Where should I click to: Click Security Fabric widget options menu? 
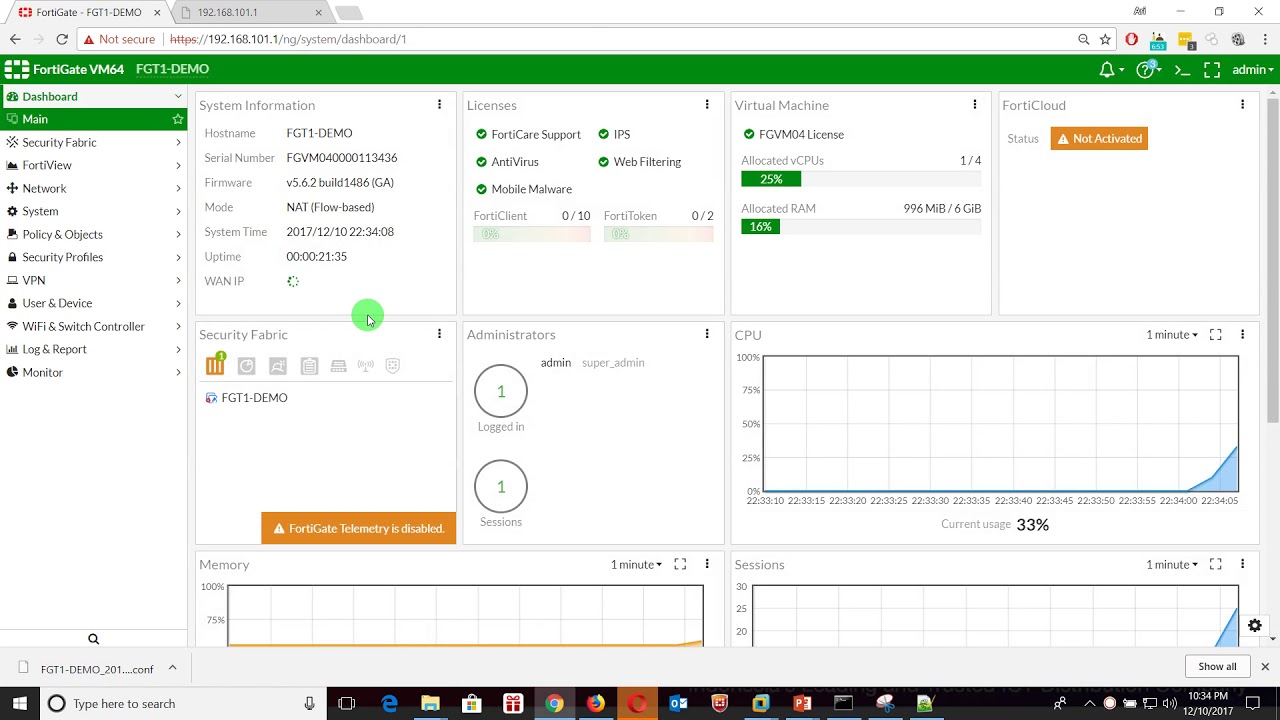click(x=439, y=334)
